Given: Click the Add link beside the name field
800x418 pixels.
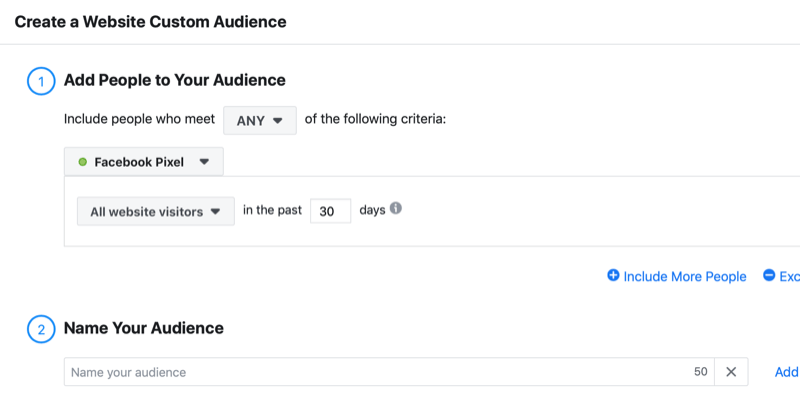Looking at the screenshot, I should [786, 372].
